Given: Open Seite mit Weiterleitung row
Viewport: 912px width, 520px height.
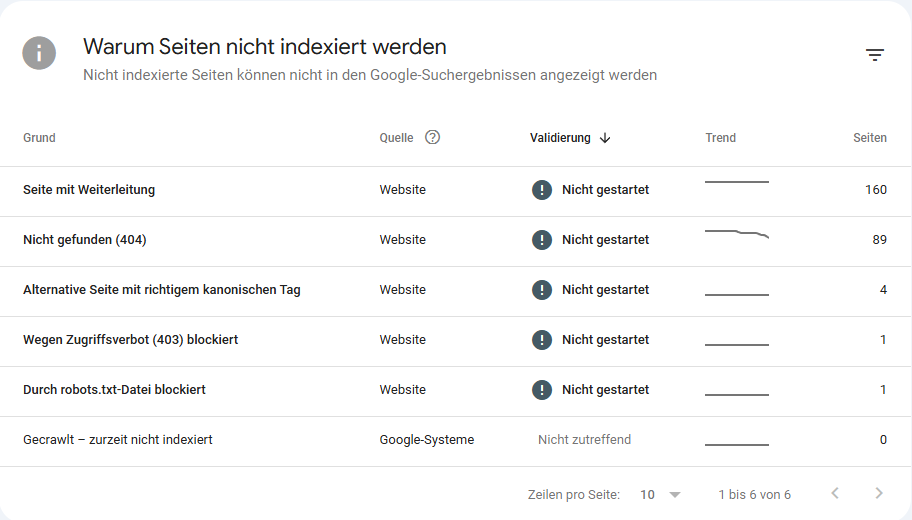Looking at the screenshot, I should coord(456,191).
